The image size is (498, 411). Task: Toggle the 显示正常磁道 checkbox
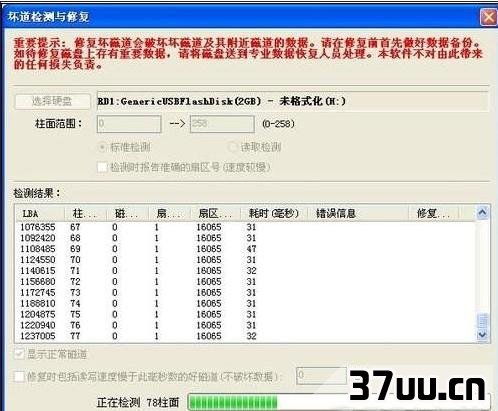pyautogui.click(x=19, y=354)
